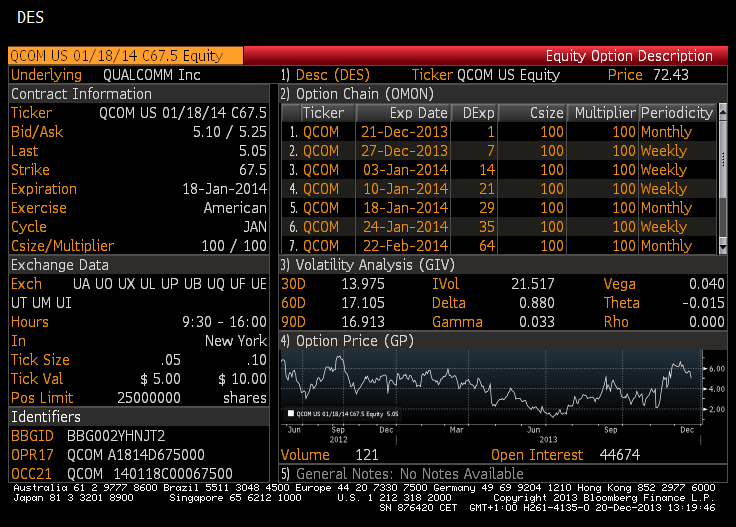Click the DExp column header
Image resolution: width=736 pixels, height=527 pixels.
tap(474, 113)
